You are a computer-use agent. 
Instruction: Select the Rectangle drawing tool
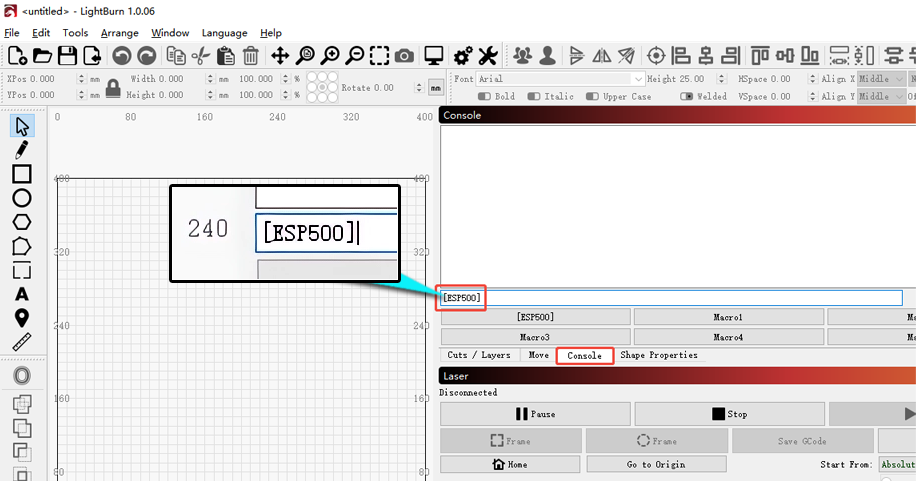(x=22, y=174)
